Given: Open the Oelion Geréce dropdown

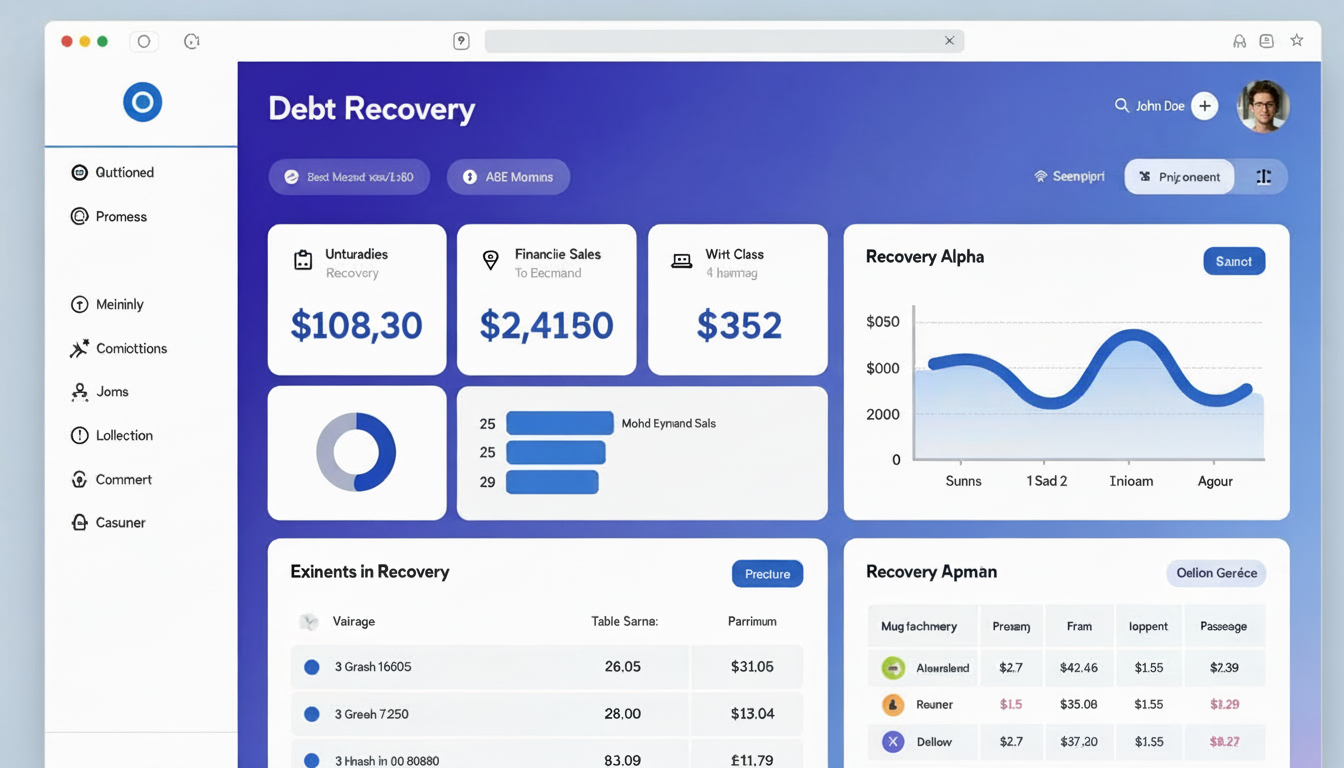Looking at the screenshot, I should pyautogui.click(x=1216, y=573).
